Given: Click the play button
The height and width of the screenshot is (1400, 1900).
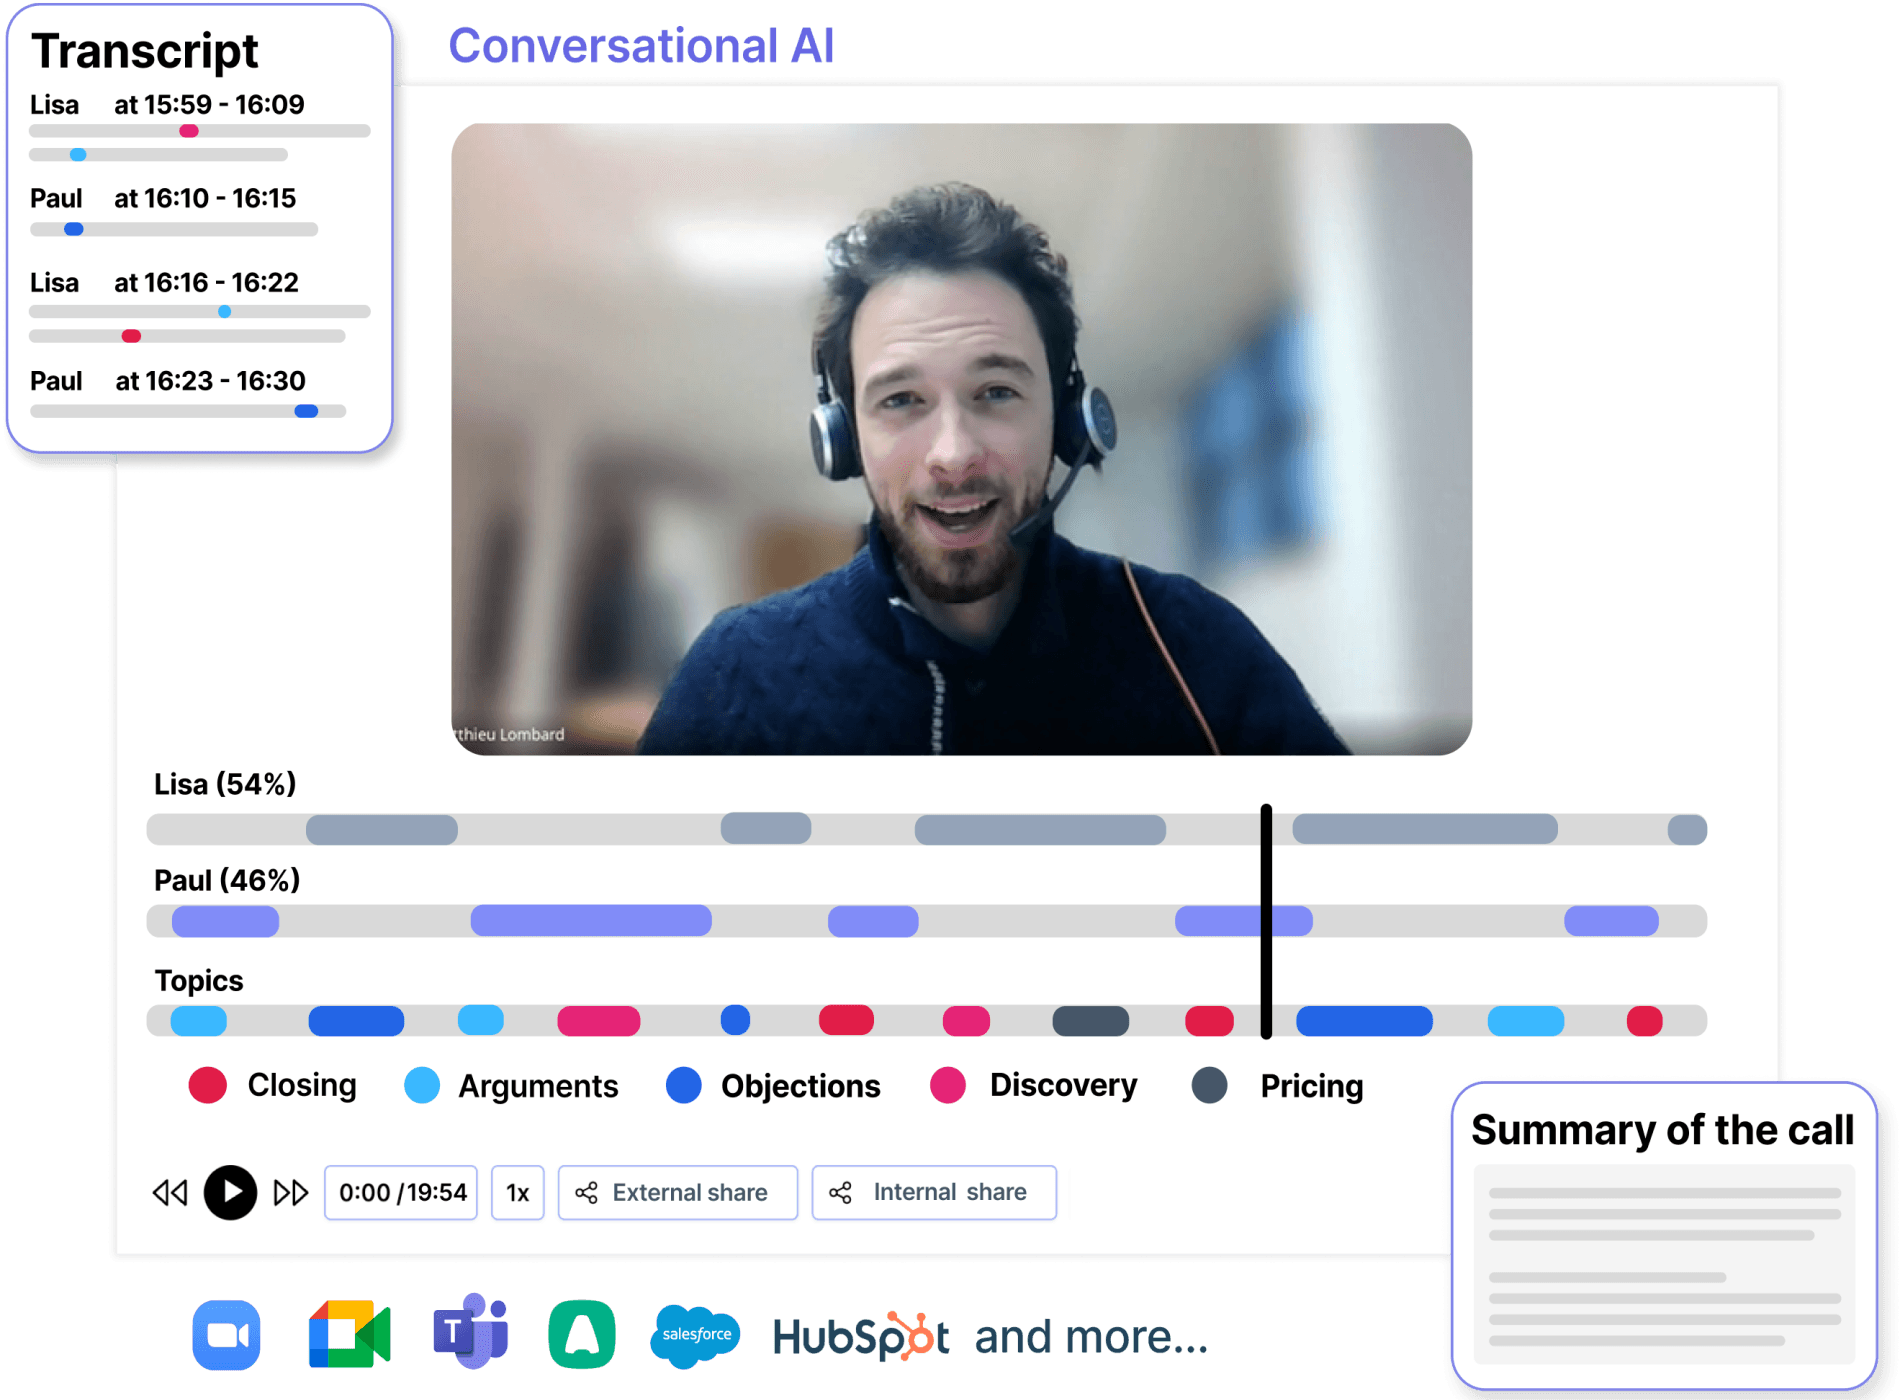Looking at the screenshot, I should click(x=230, y=1192).
